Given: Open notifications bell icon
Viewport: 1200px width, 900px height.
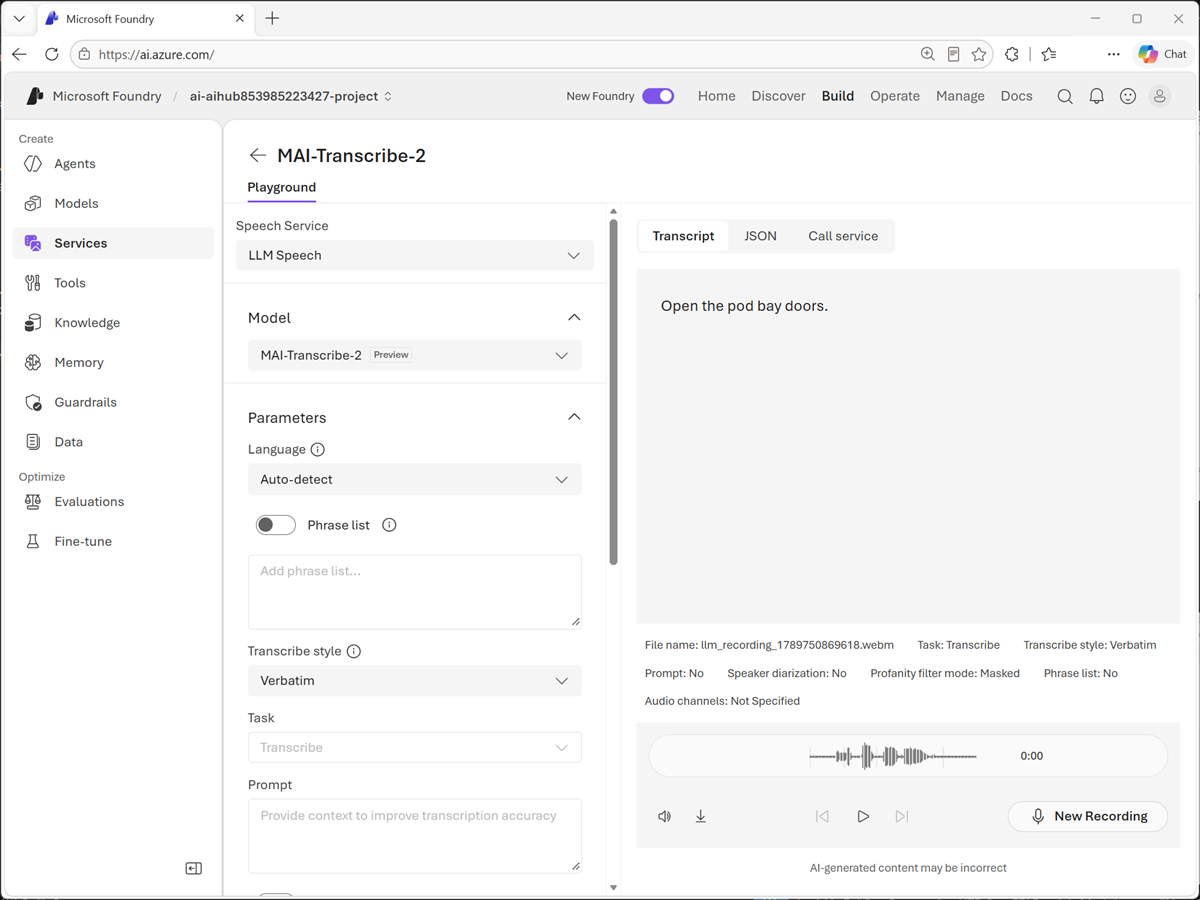Looking at the screenshot, I should [1097, 96].
